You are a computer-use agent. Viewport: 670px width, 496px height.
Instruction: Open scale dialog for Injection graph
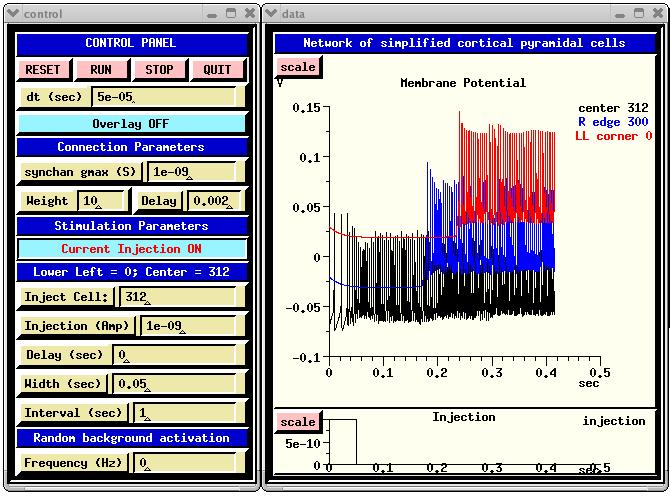point(298,422)
